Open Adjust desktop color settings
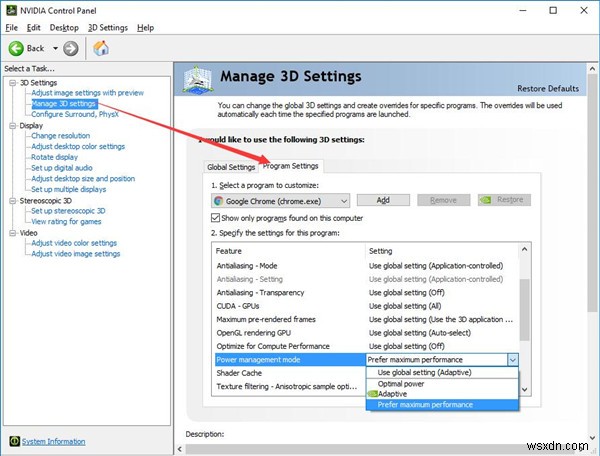This screenshot has width=600, height=456. (78, 146)
